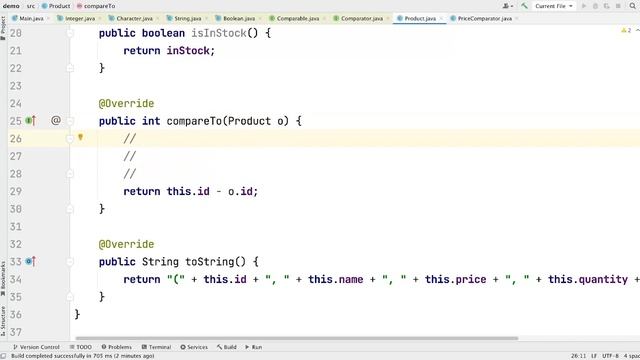The image size is (640, 360).
Task: Open the Main.java editor tab
Action: pos(31,18)
